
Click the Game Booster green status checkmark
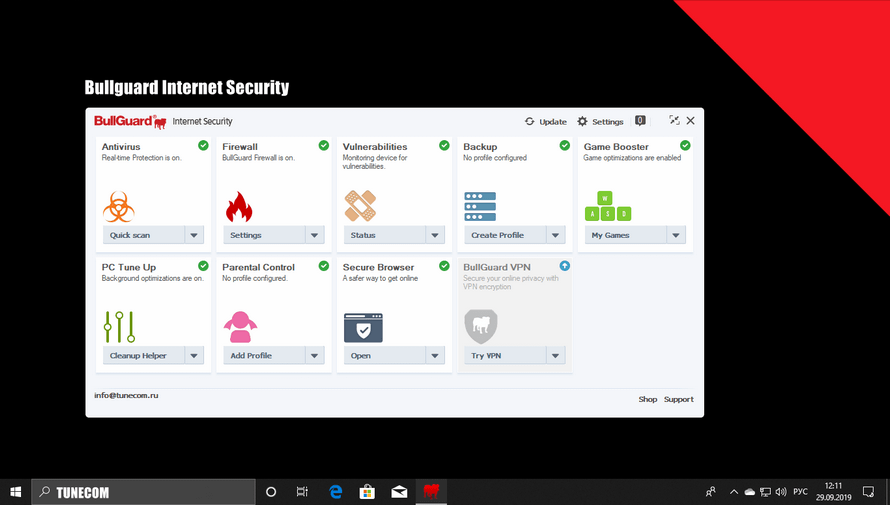[x=685, y=145]
